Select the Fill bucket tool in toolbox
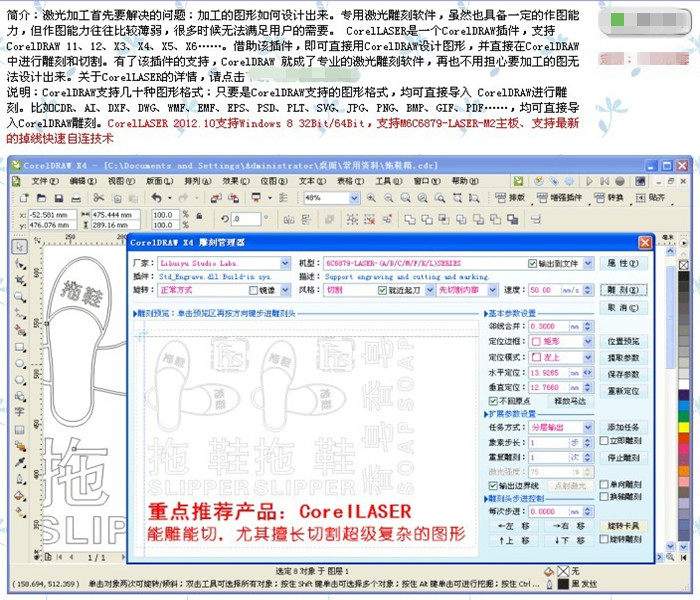700x600 pixels. click(20, 496)
